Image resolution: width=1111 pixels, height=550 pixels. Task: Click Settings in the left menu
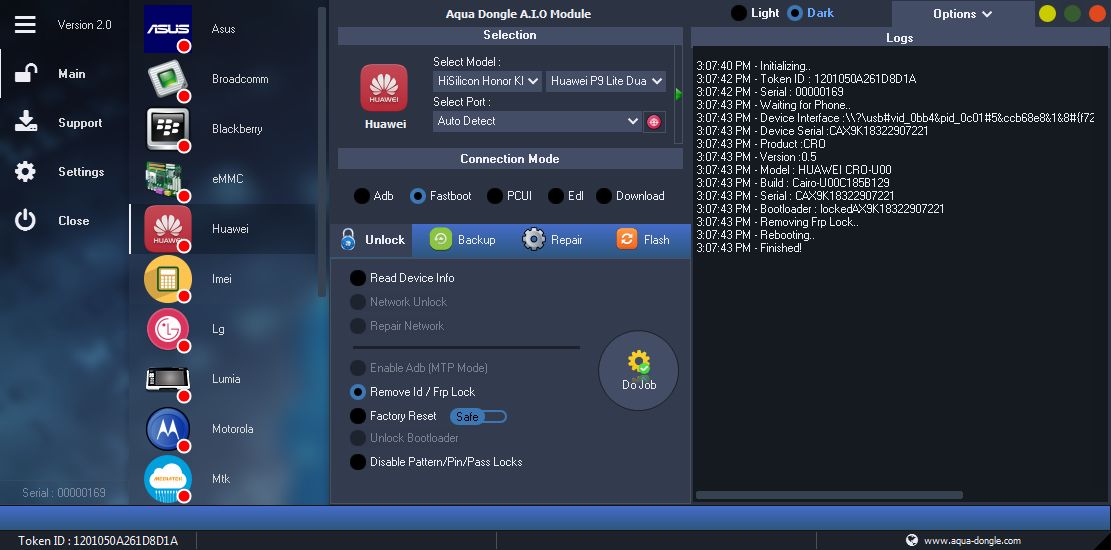pyautogui.click(x=81, y=172)
